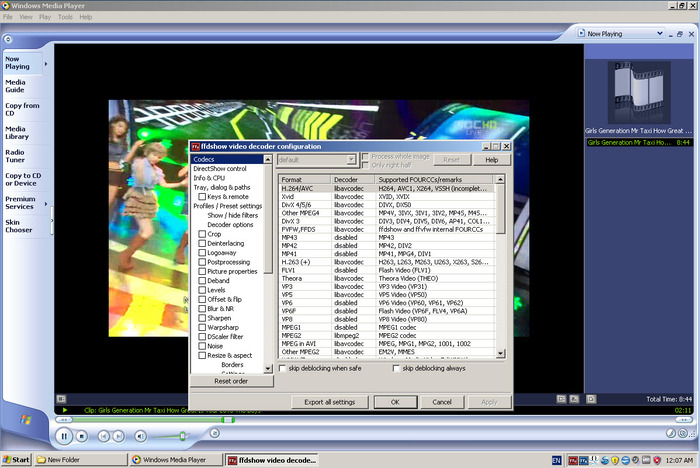Toggle the Noise filter checkbox
This screenshot has width=700, height=468.
pos(202,346)
